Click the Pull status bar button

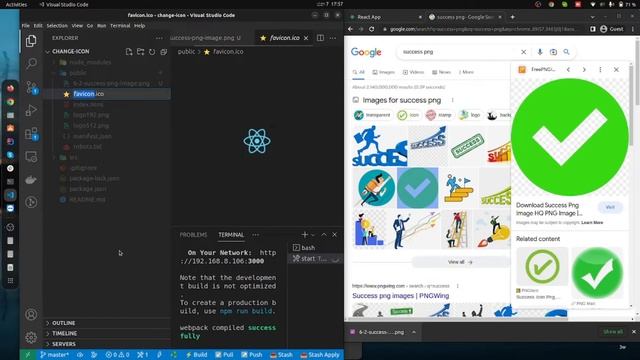(224, 355)
